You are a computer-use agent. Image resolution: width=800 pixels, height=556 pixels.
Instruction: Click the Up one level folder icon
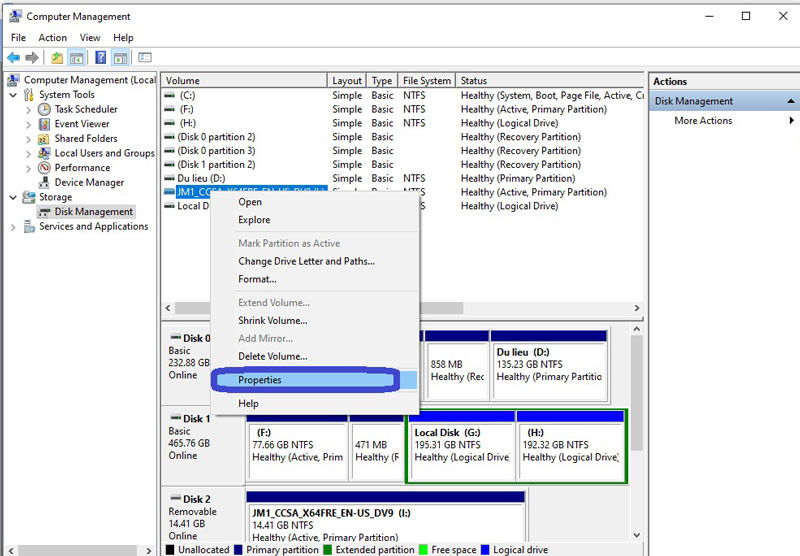[57, 58]
